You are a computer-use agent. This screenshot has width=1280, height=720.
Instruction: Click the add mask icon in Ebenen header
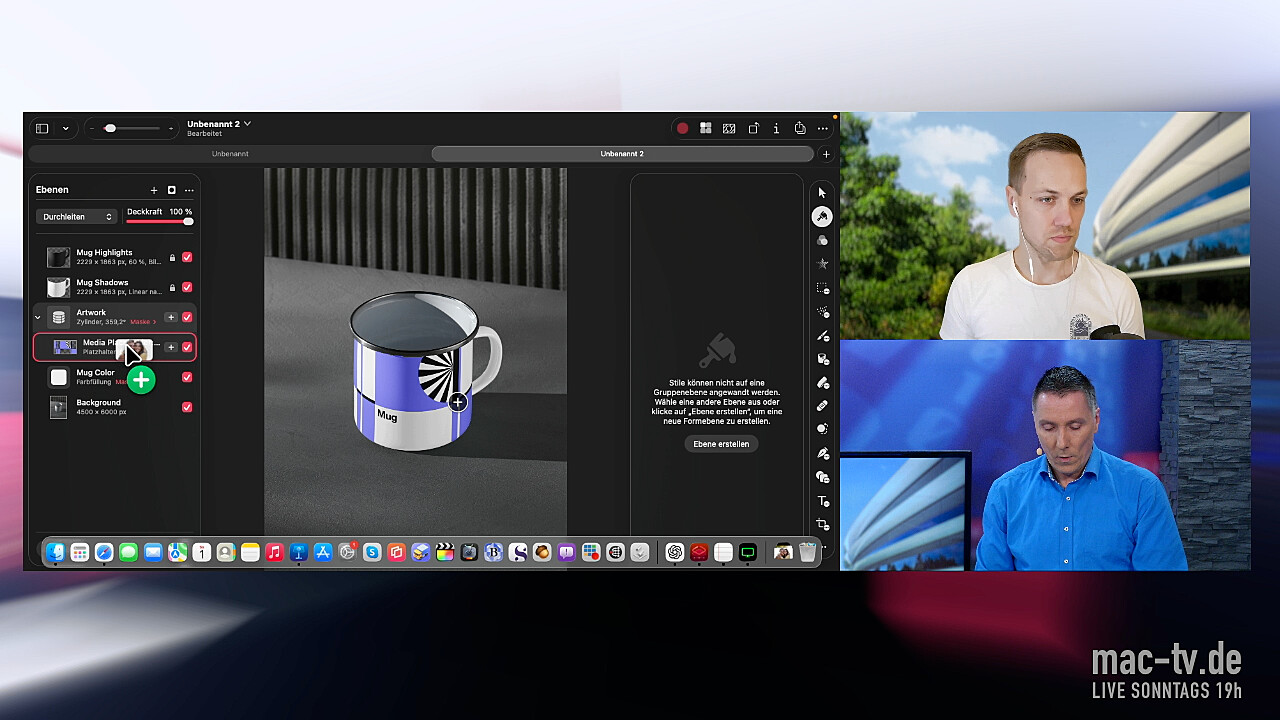tap(171, 190)
